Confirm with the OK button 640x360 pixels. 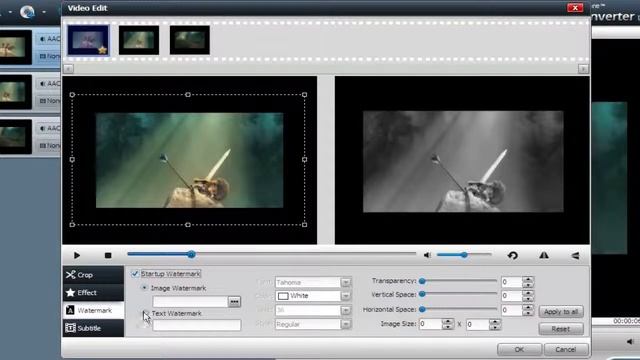519,349
